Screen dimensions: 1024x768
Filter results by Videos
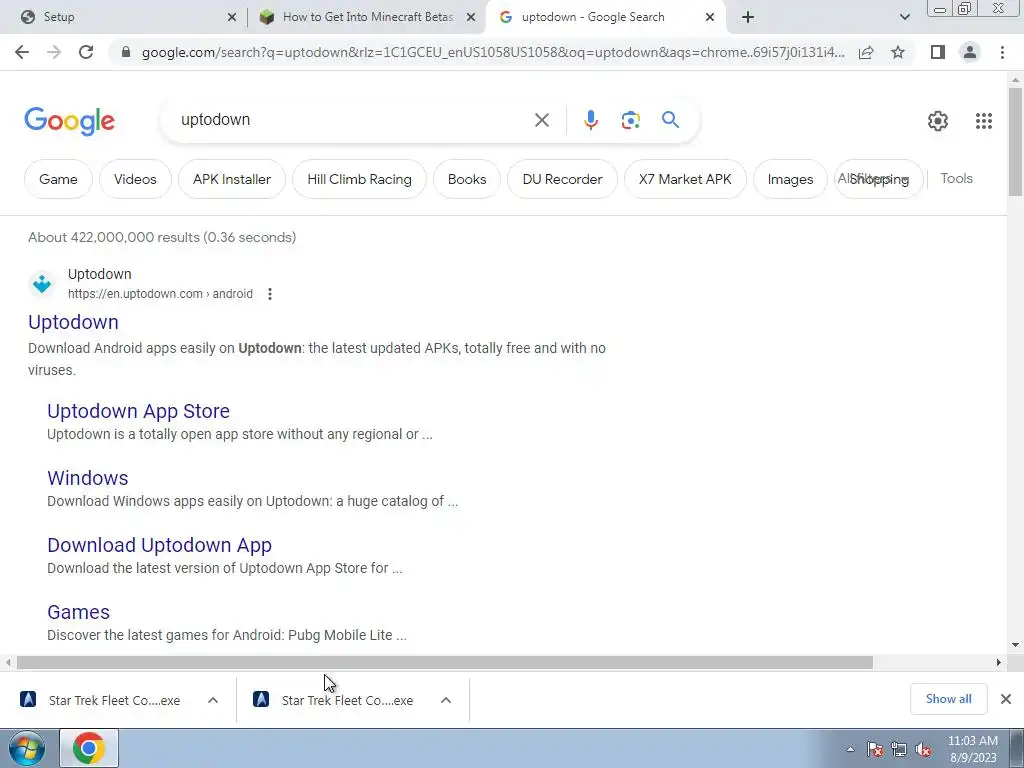click(135, 179)
